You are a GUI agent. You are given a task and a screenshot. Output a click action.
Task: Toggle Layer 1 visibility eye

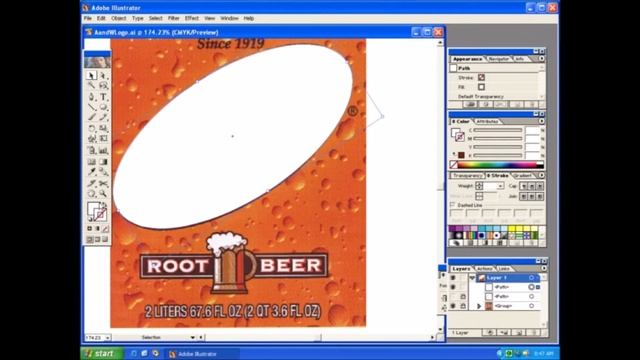pyautogui.click(x=453, y=278)
